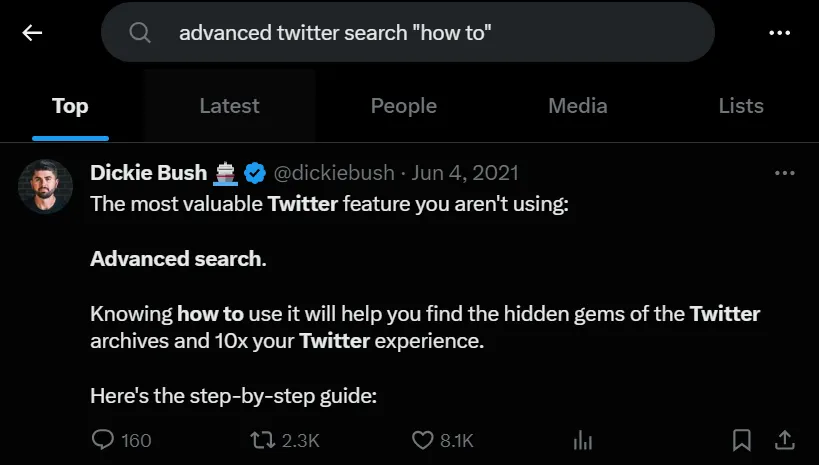This screenshot has height=465, width=819.
Task: Switch to the Latest tab
Action: (229, 106)
